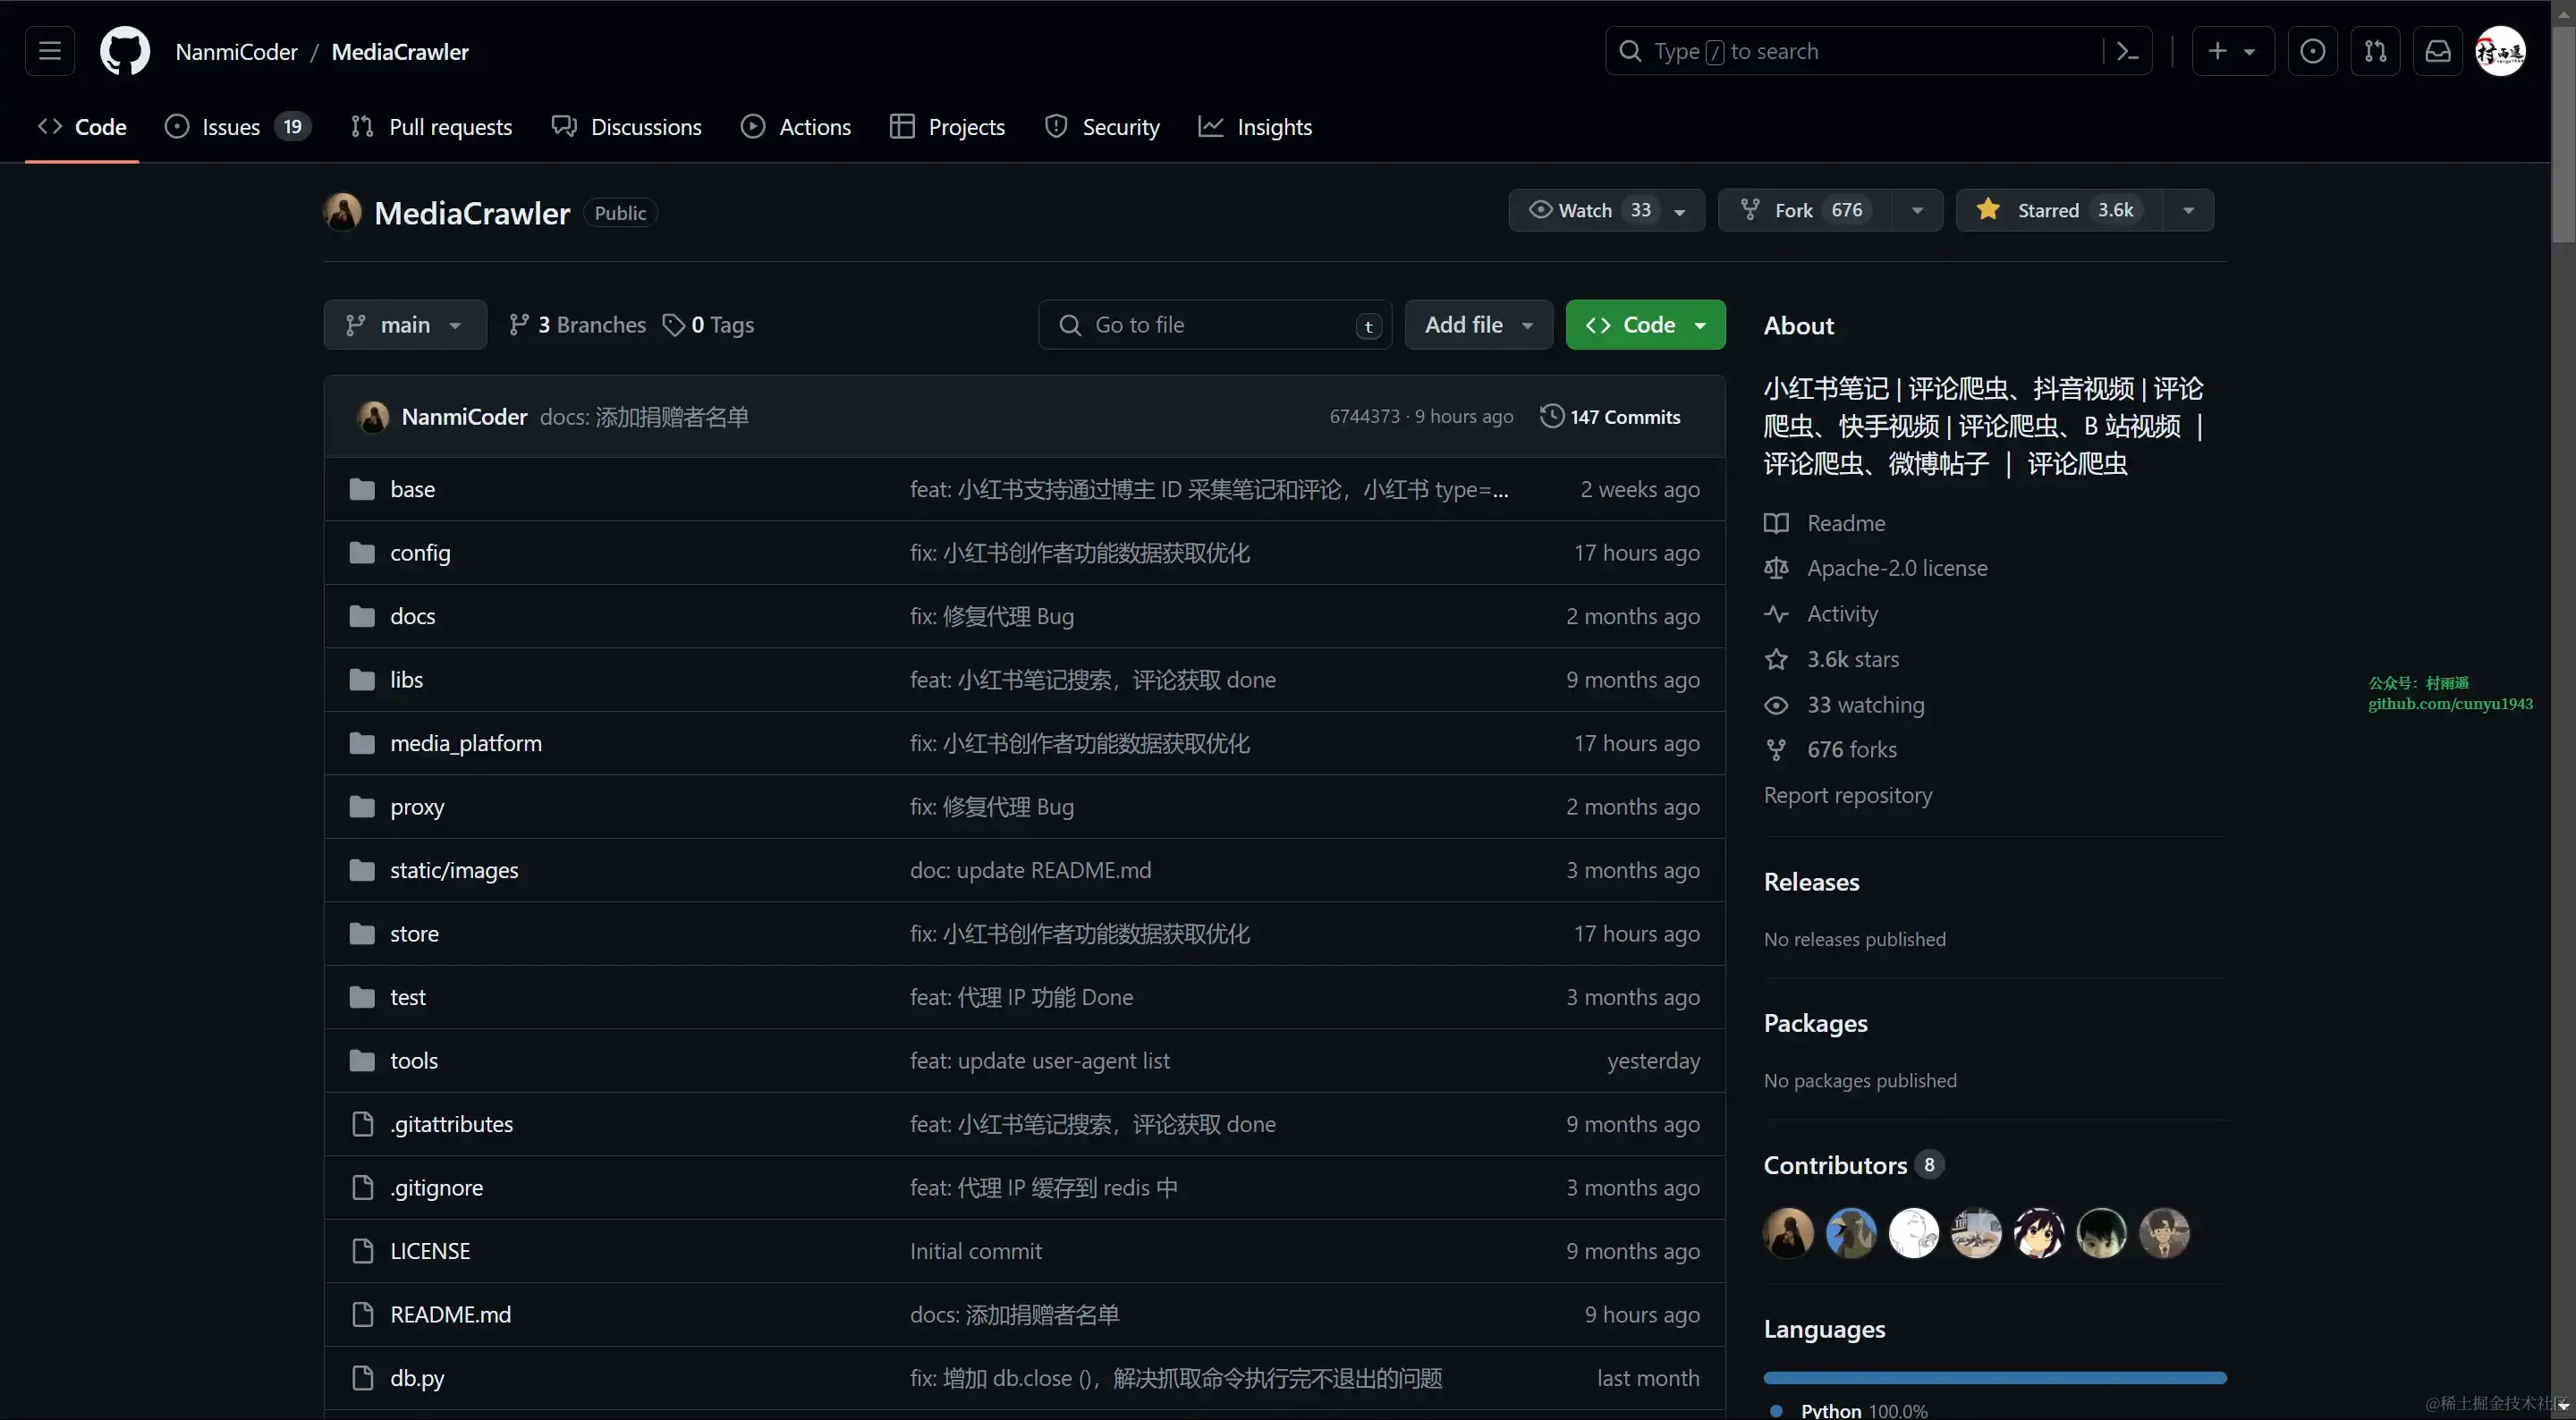The width and height of the screenshot is (2576, 1420).
Task: Click the user profile avatar
Action: (x=2500, y=51)
